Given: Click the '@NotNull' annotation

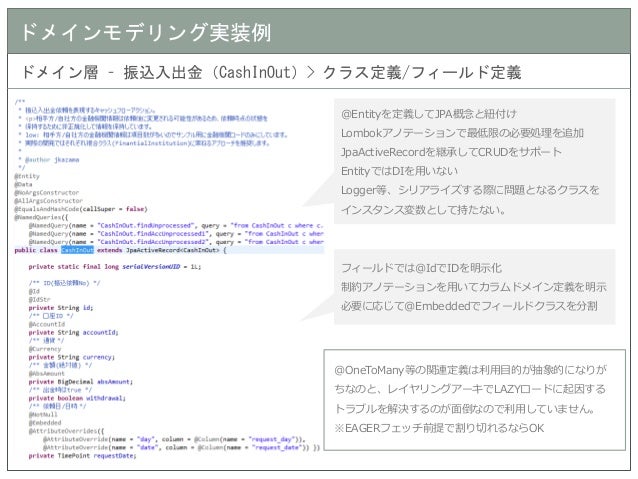Looking at the screenshot, I should (43, 415).
